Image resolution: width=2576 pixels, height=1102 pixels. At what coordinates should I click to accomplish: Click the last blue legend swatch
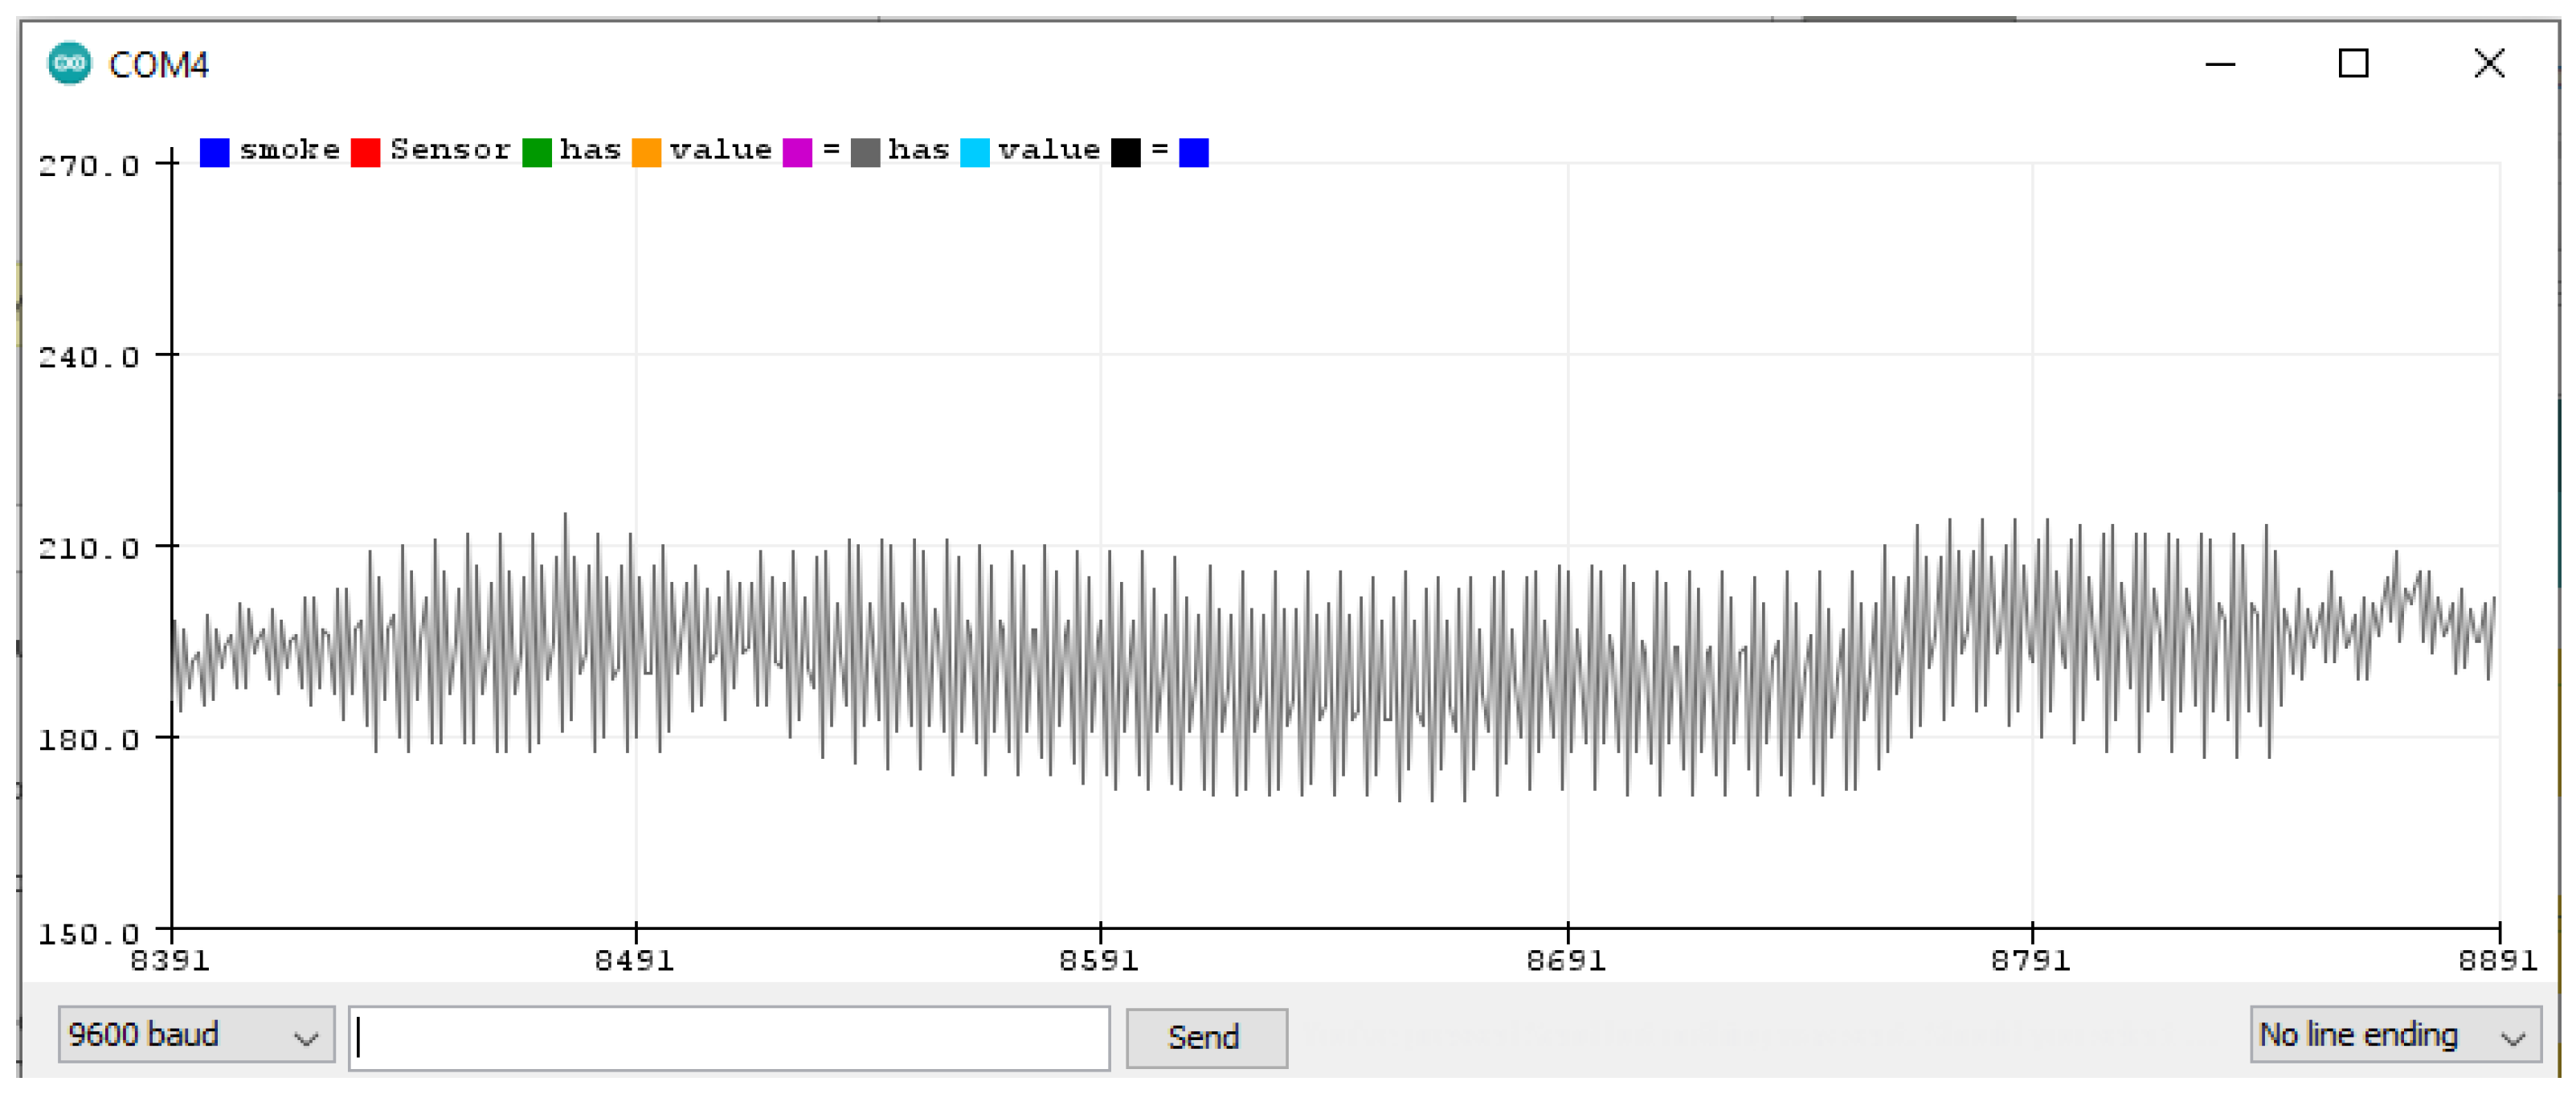tap(1194, 152)
